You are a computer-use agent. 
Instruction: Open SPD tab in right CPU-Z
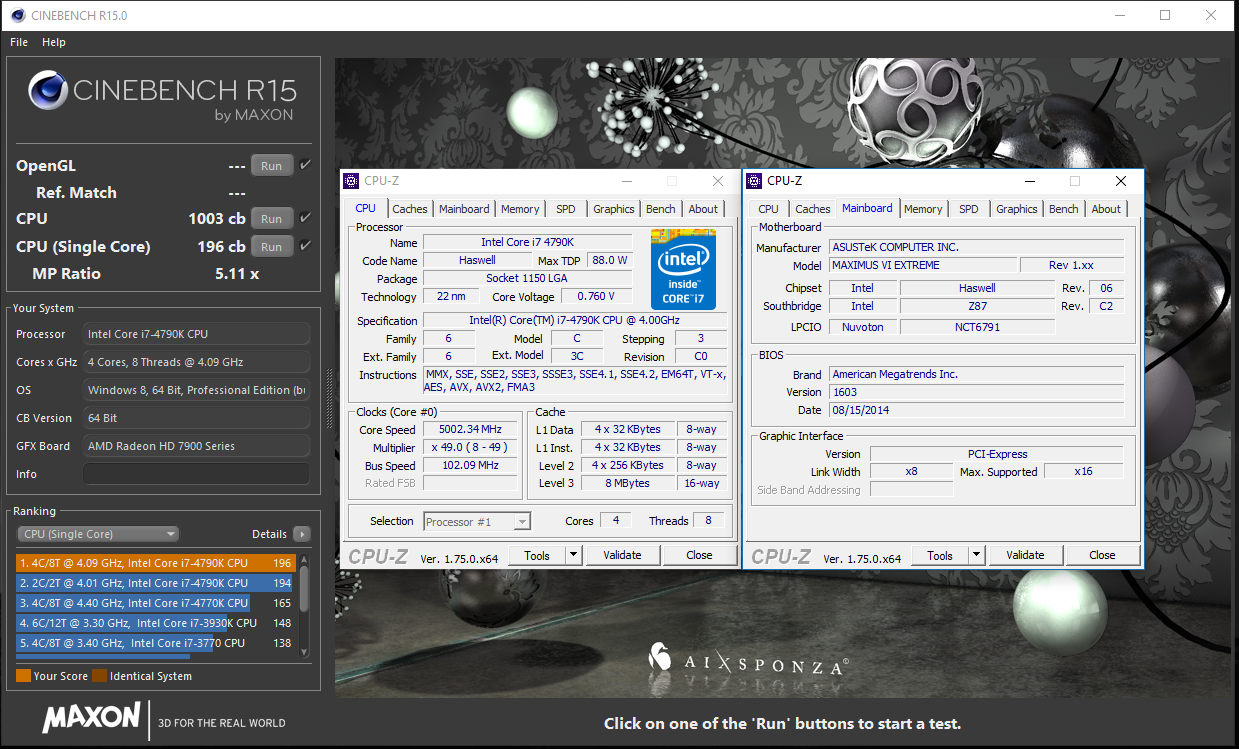969,209
